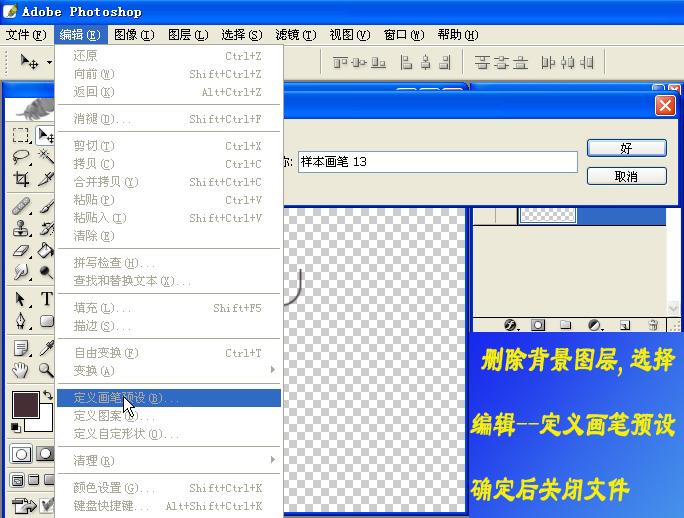684x518 pixels.
Task: Close the brush name dialog
Action: [665, 106]
